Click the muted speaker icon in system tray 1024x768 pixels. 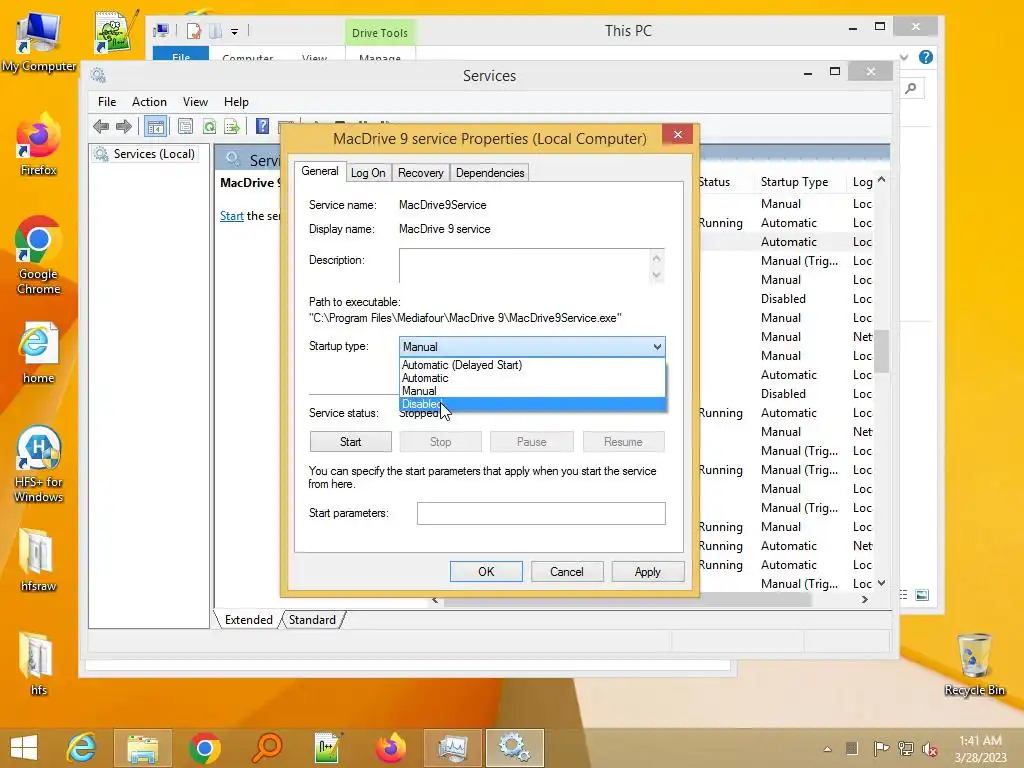tap(930, 748)
